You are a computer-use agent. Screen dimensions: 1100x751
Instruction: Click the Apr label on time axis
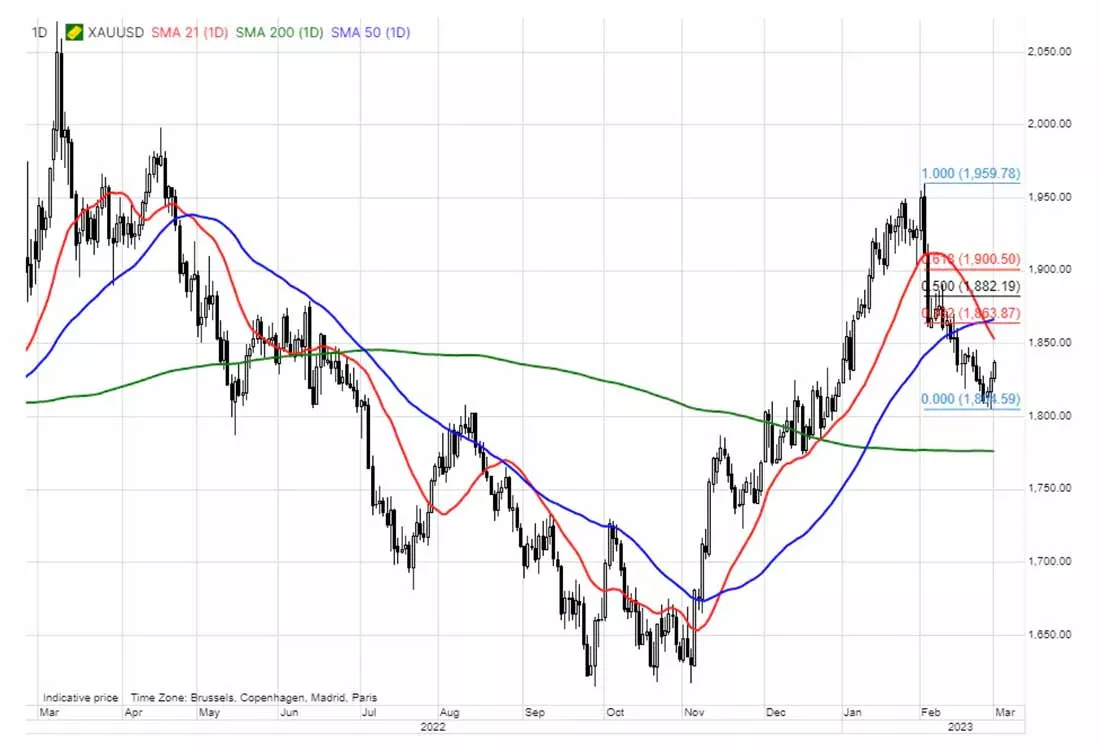pos(133,712)
